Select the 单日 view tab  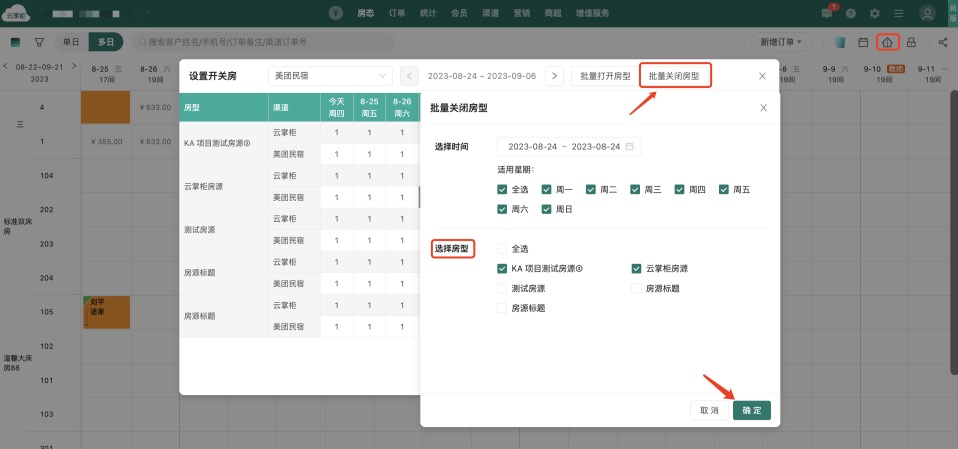point(70,42)
